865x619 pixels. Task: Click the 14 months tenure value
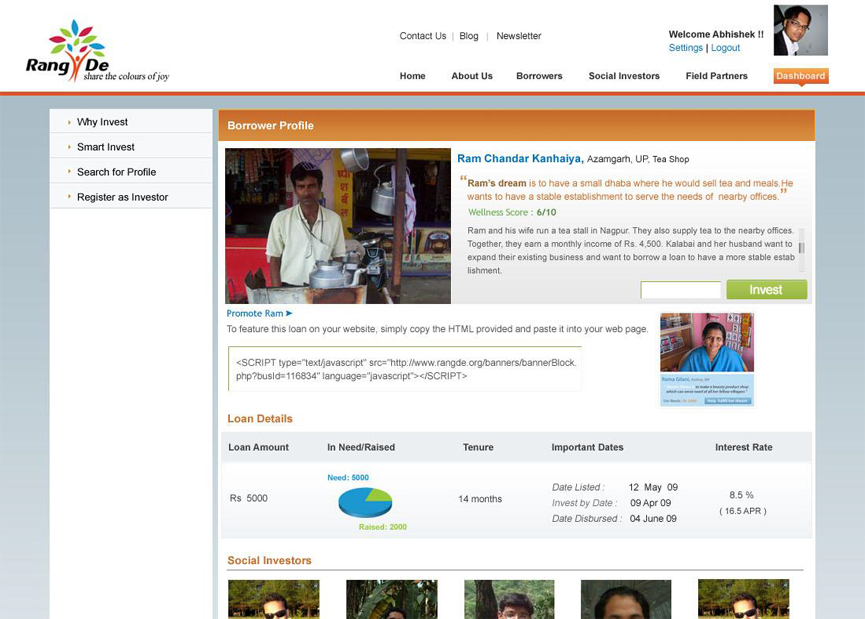pos(480,499)
